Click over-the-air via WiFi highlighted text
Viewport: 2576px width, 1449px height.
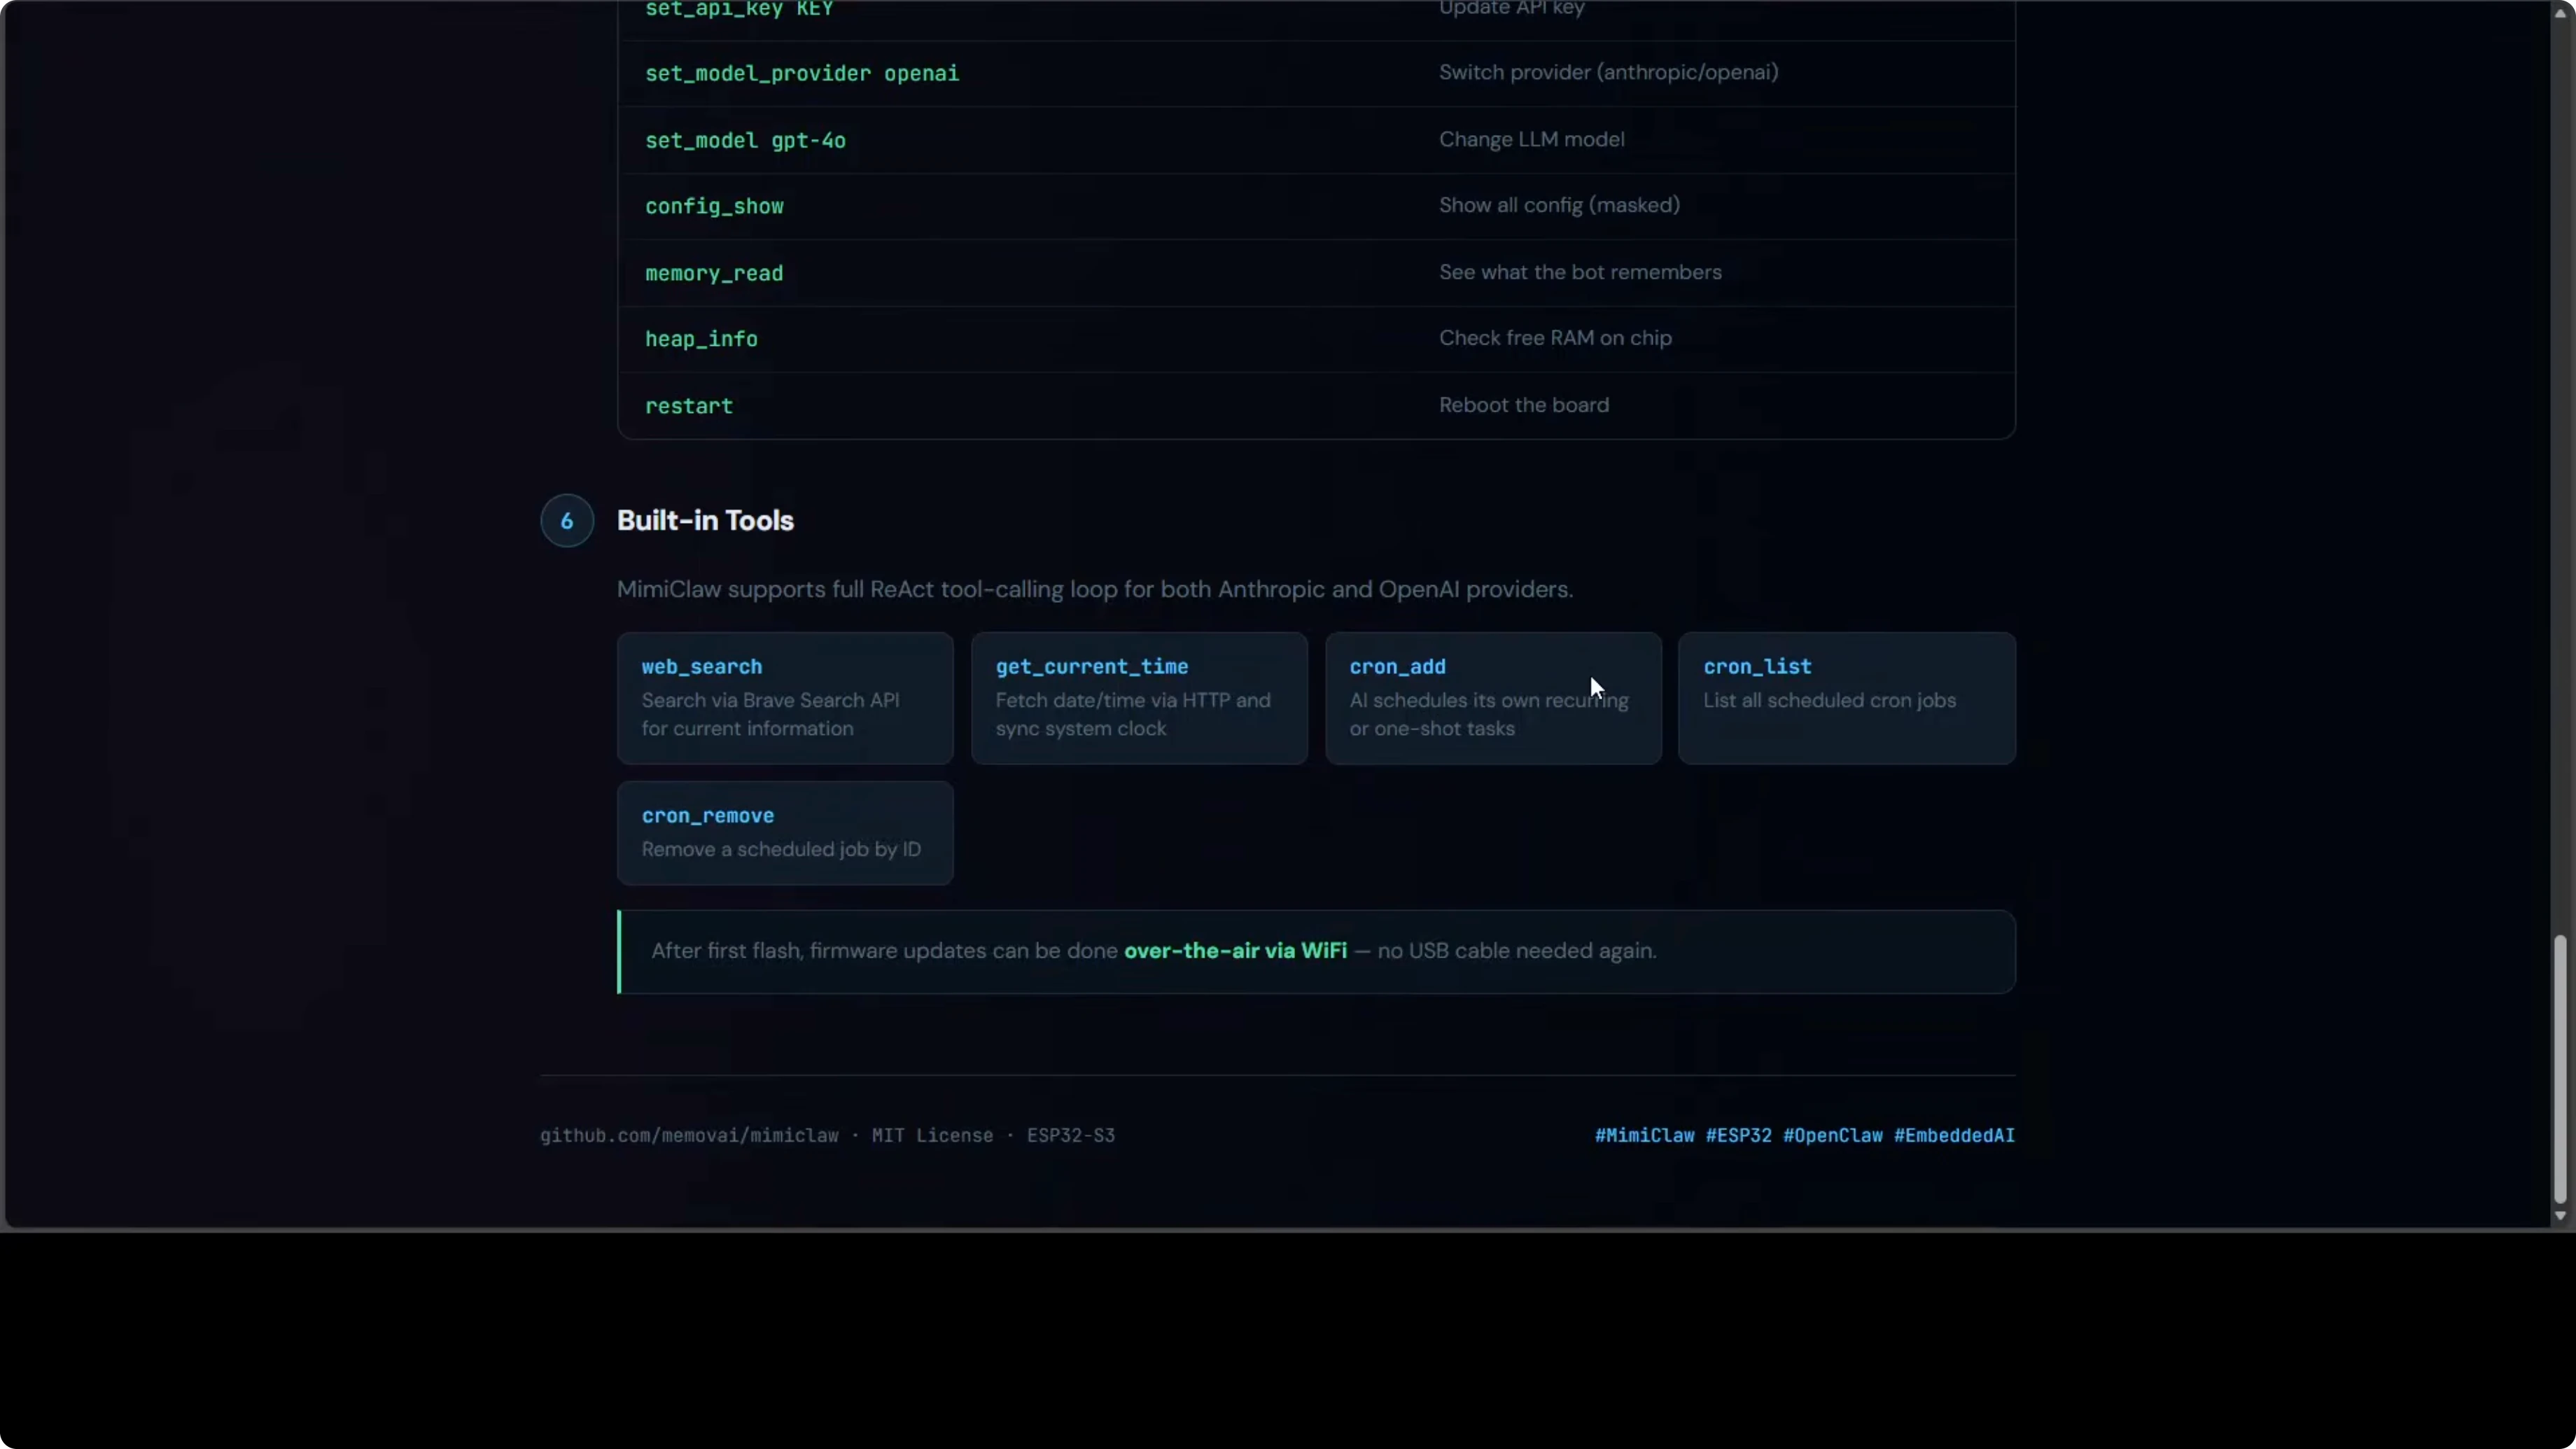pyautogui.click(x=1235, y=950)
